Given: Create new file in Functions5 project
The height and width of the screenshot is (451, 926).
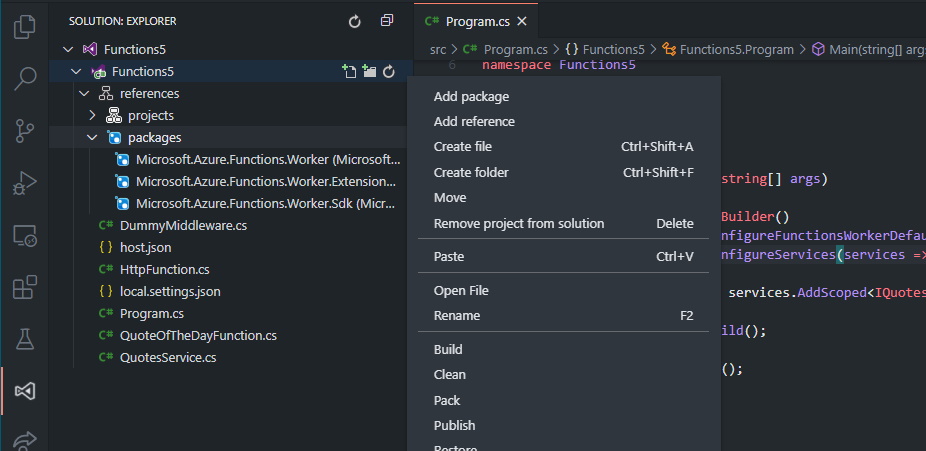Looking at the screenshot, I should click(349, 71).
